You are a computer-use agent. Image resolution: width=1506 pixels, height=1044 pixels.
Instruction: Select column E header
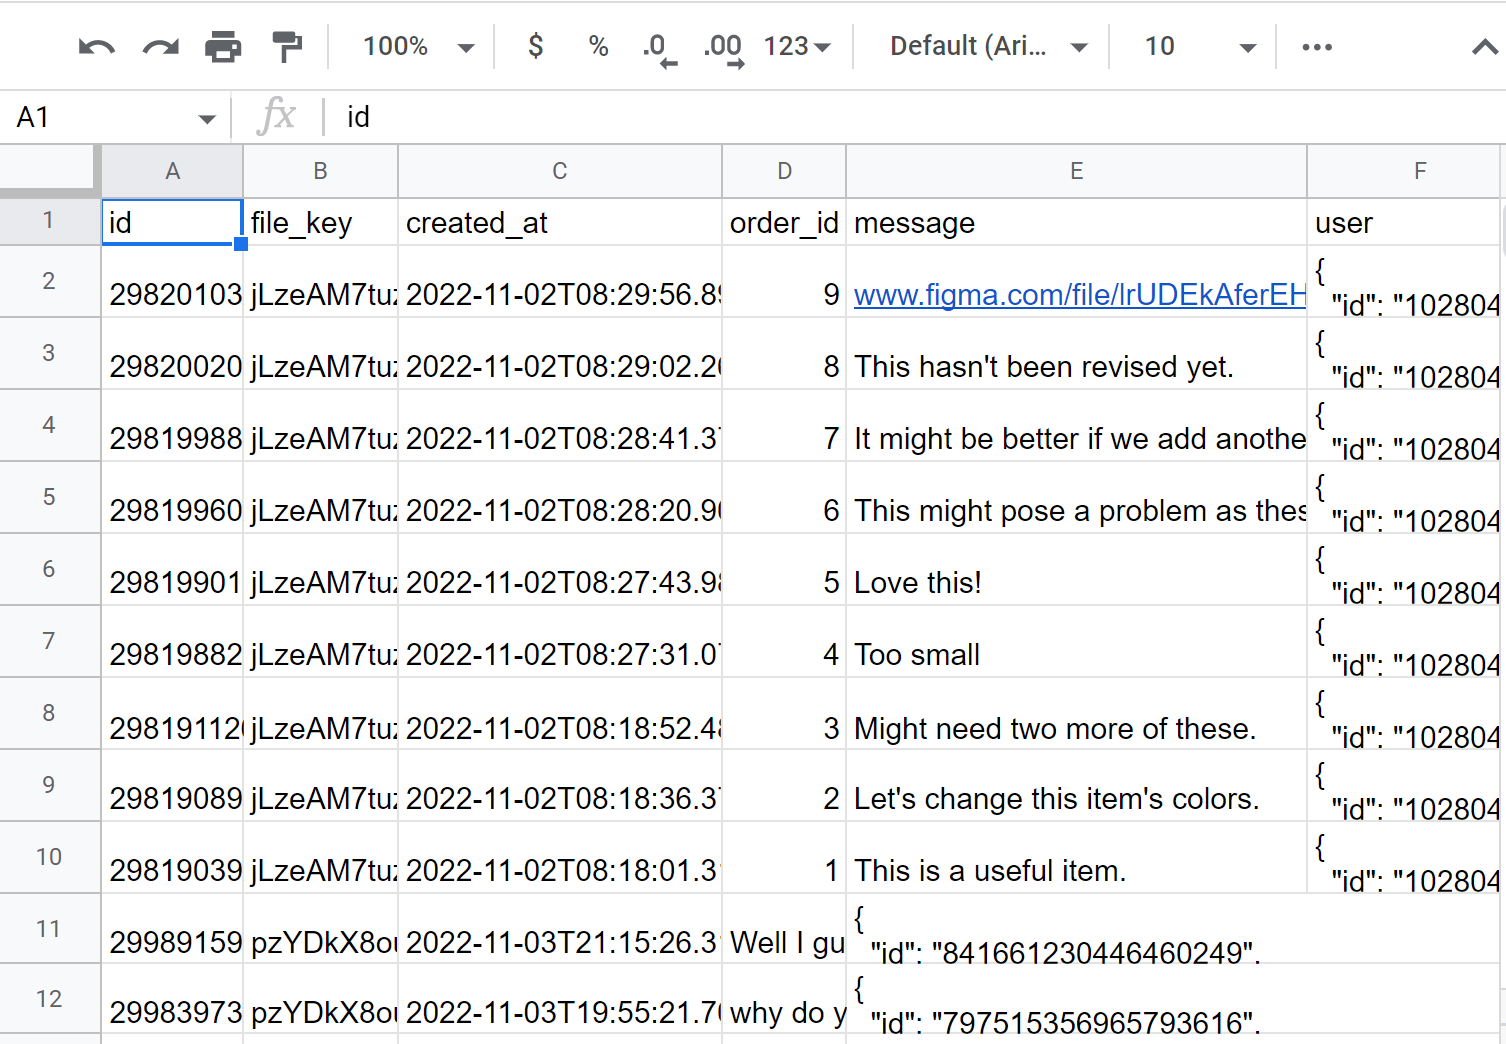[x=1076, y=171]
